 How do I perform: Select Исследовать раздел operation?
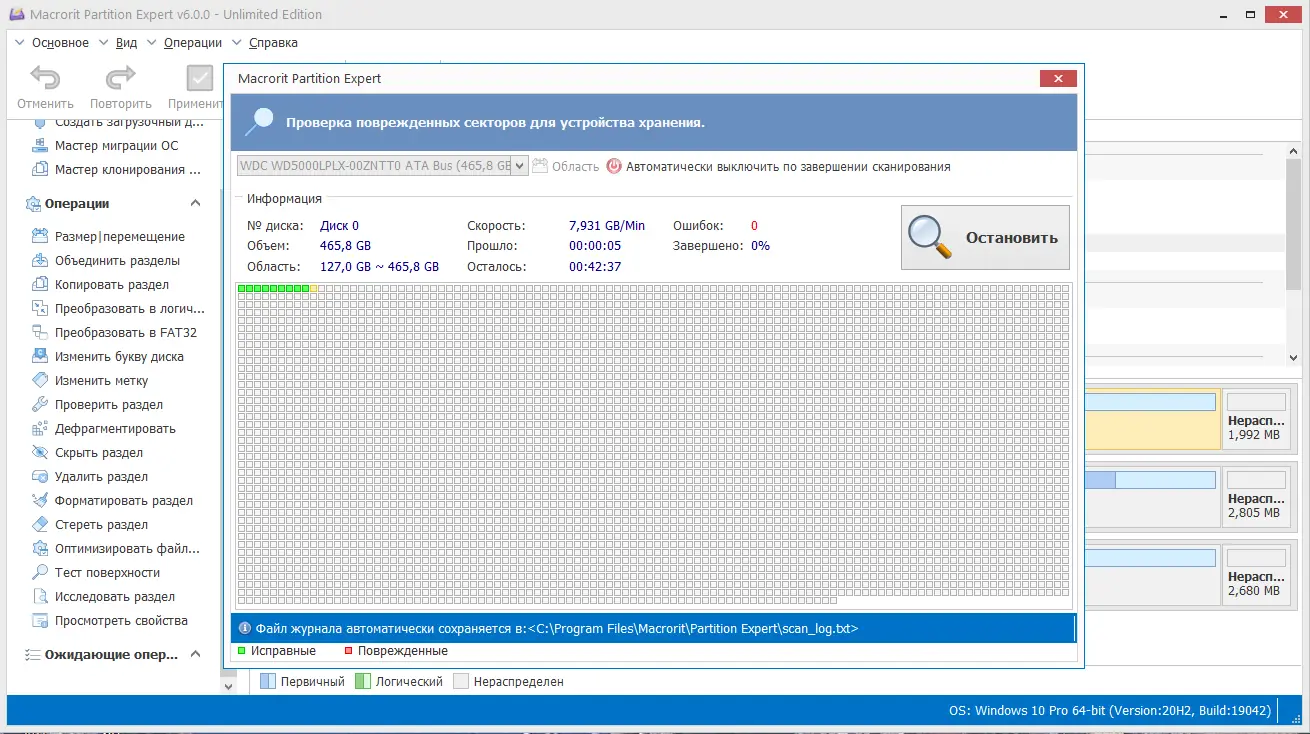point(104,597)
